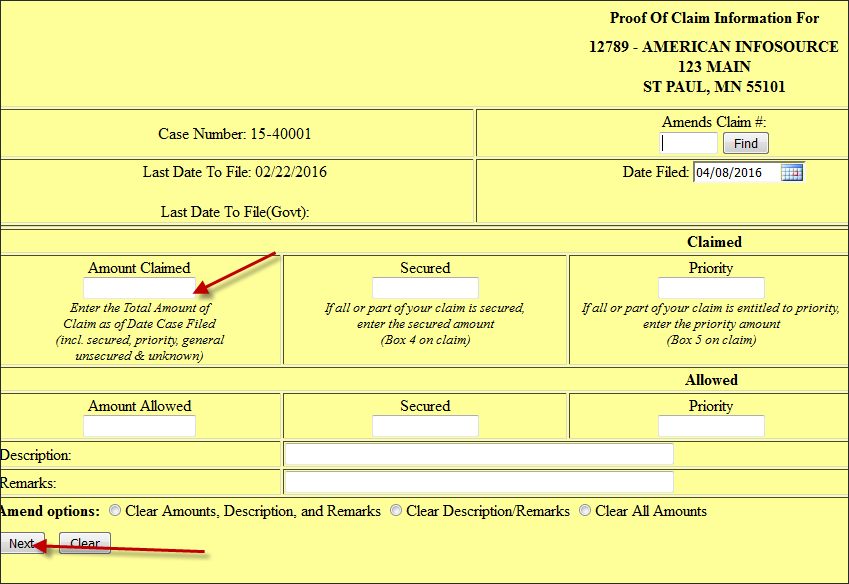Select the Amount Allowed input box
The height and width of the screenshot is (584, 849).
pyautogui.click(x=139, y=426)
